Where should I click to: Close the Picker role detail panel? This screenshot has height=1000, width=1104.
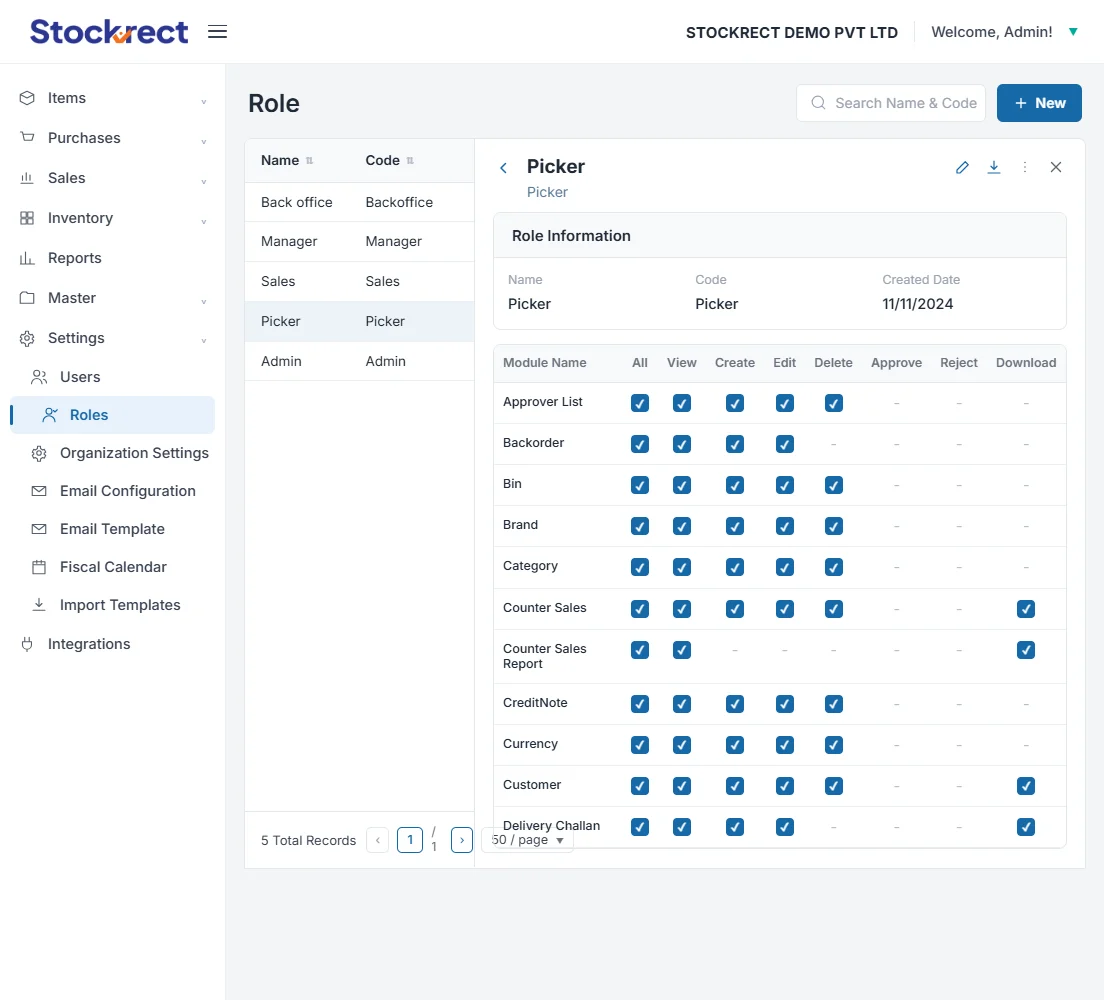1055,167
